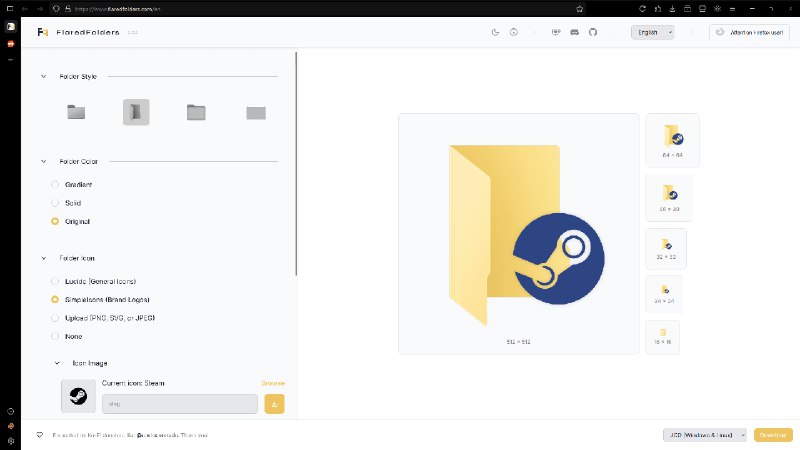Click the 64 × 64 preview thumbnail
Viewport: 800px width, 450px height.
point(672,140)
